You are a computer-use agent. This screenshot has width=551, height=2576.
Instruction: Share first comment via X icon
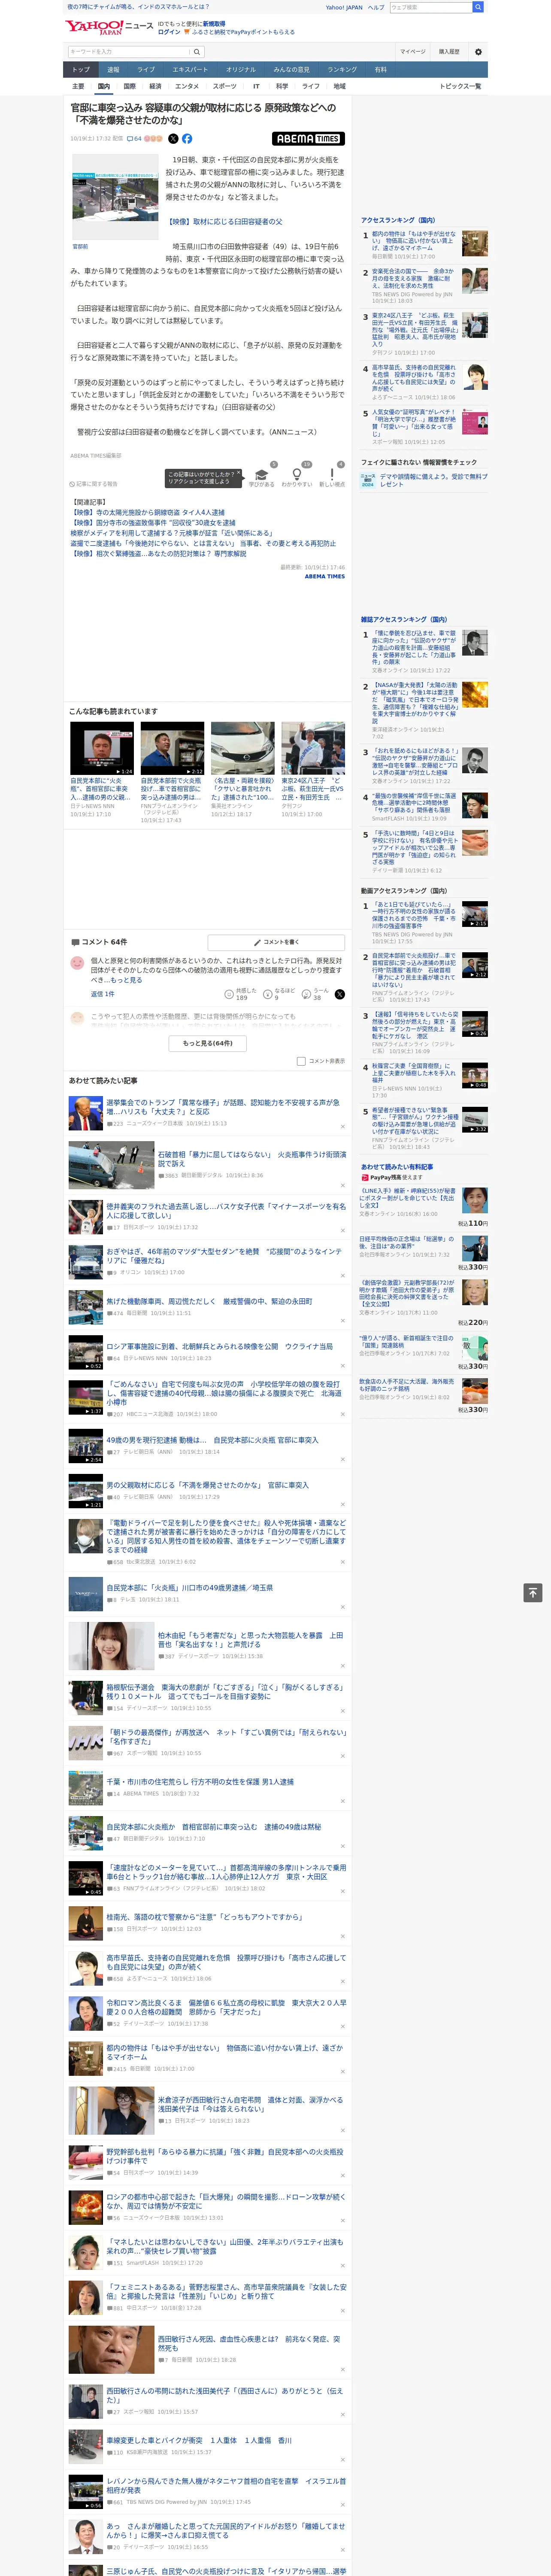point(339,994)
